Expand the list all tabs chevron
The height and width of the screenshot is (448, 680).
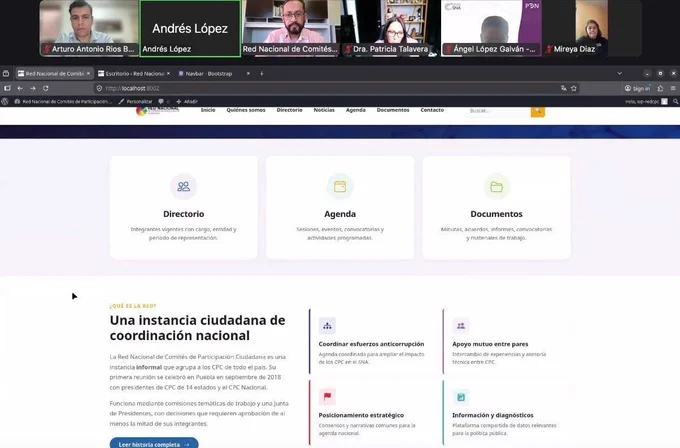619,74
